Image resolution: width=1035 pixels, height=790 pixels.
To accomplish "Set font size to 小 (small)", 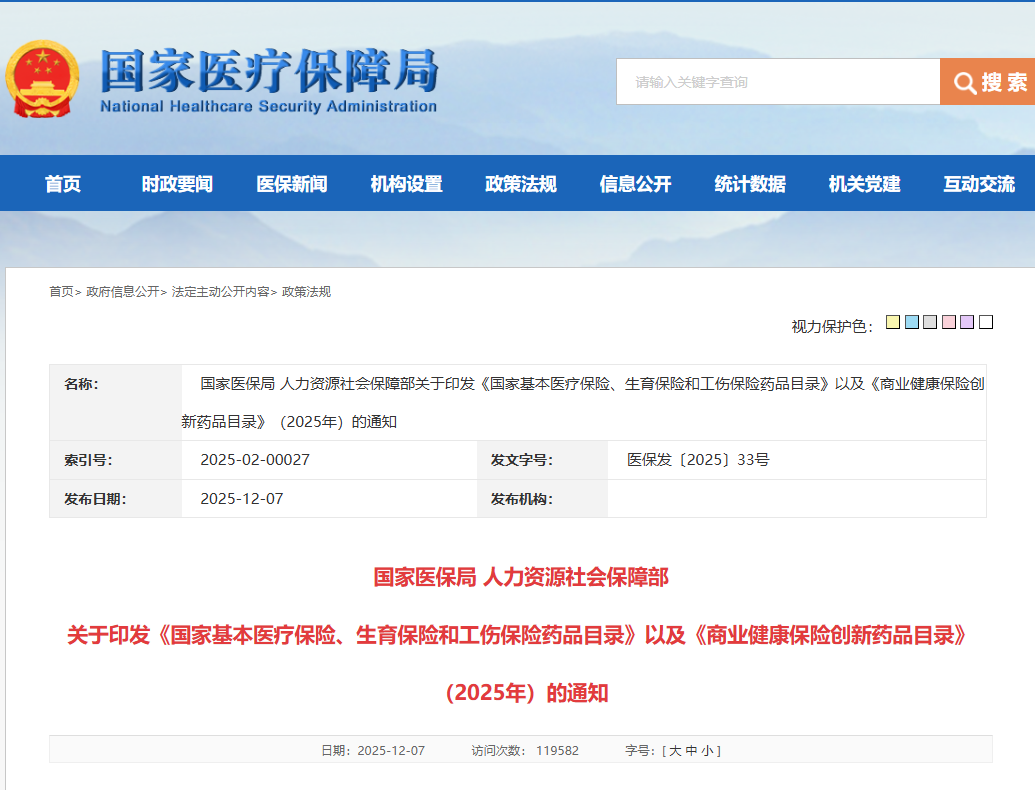I will pyautogui.click(x=708, y=751).
